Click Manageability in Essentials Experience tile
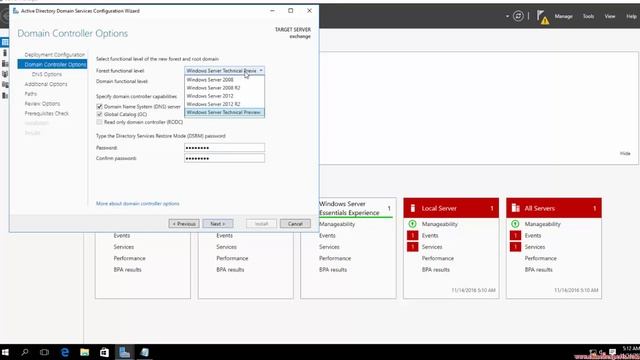Screen dimensions: 640x360 [x=337, y=224]
